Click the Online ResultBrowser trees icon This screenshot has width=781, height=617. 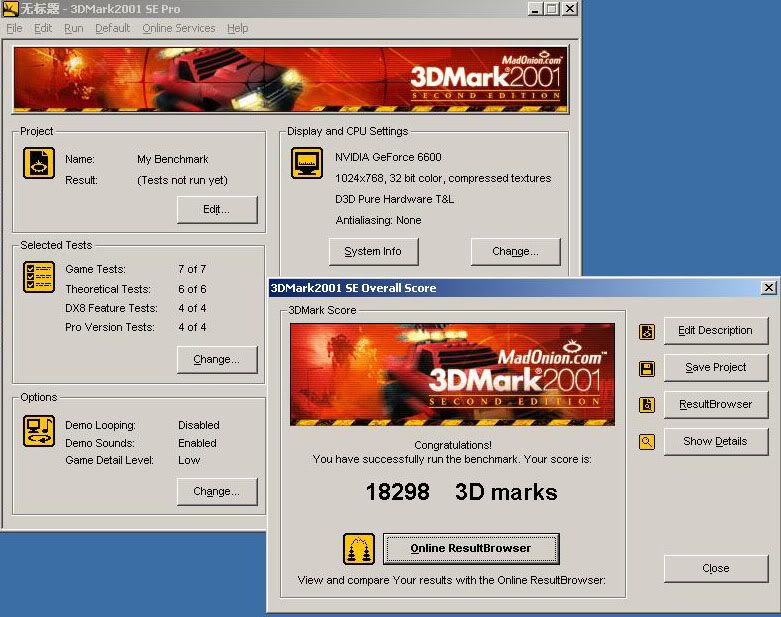pyautogui.click(x=359, y=549)
